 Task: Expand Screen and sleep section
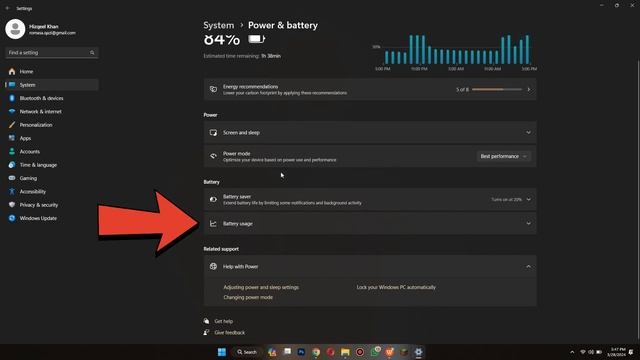click(370, 133)
